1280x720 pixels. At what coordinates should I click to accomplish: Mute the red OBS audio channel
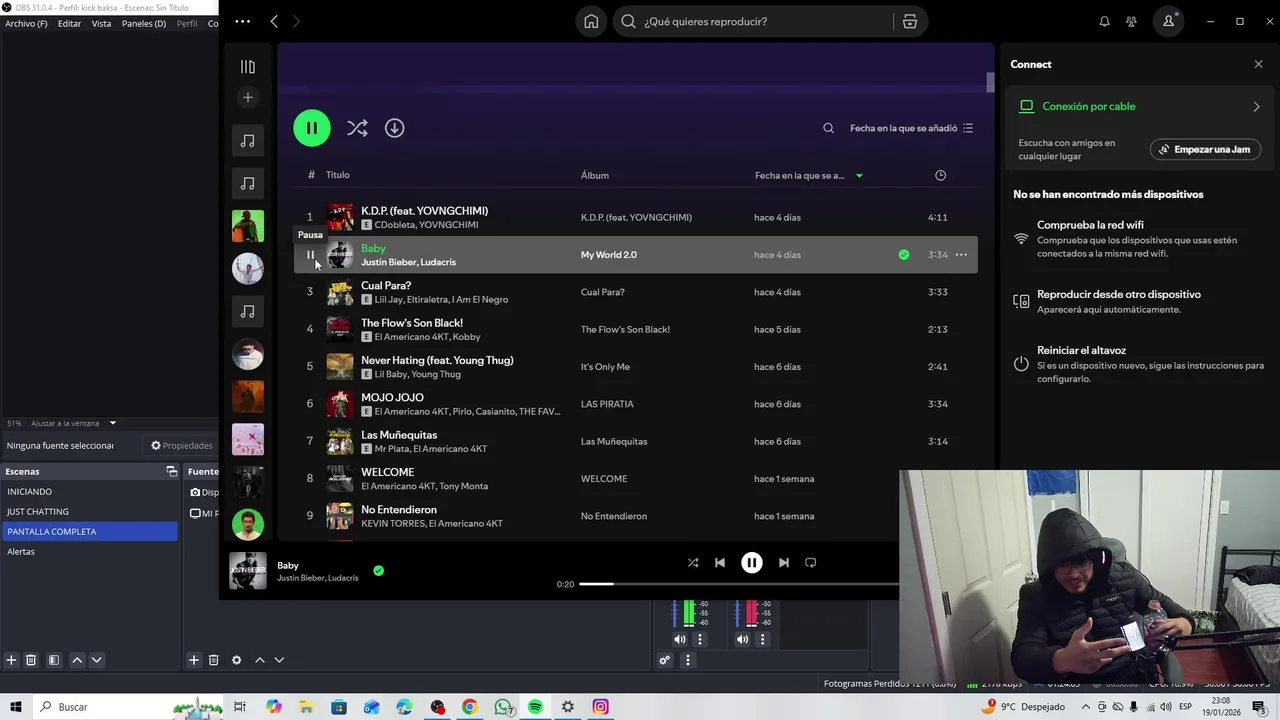tap(742, 639)
